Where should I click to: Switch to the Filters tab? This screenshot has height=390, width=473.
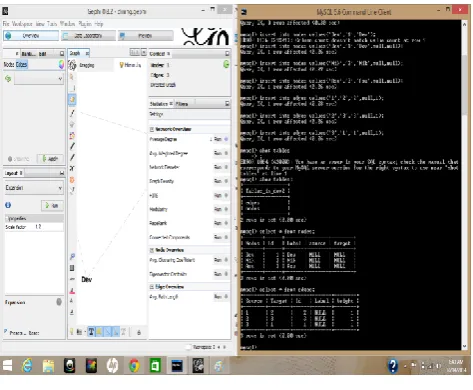[182, 104]
